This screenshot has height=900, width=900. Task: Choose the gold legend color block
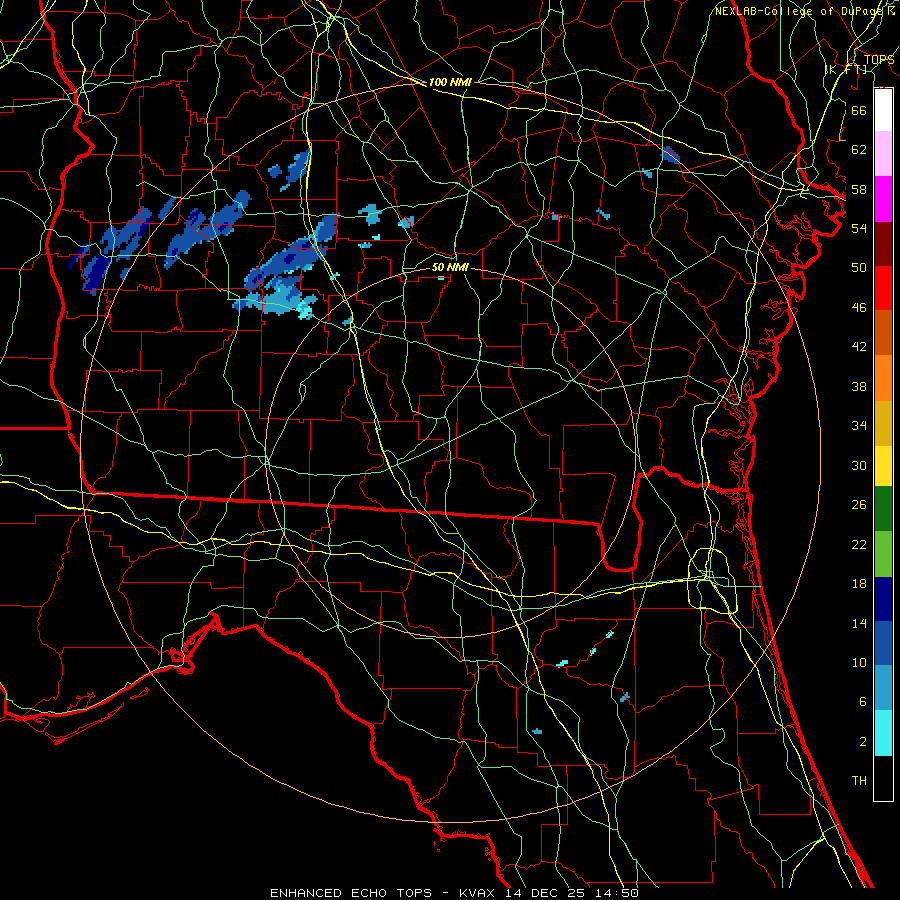[x=883, y=423]
